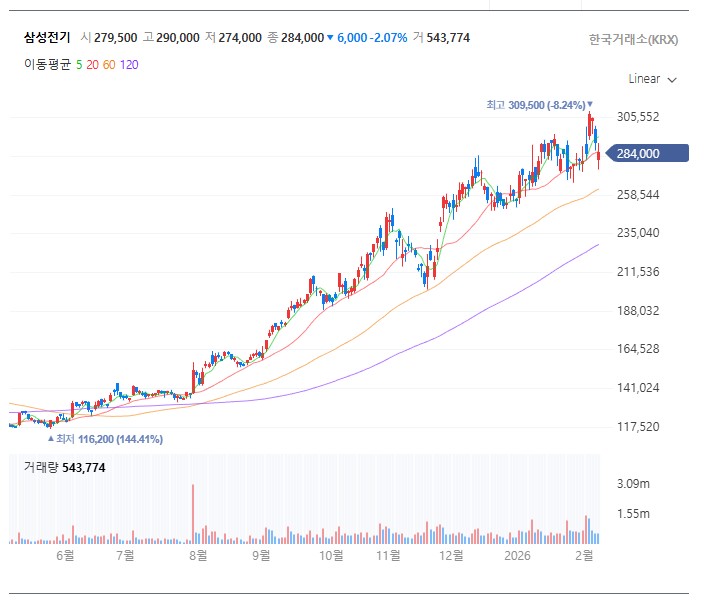Click the 235,040 price axis label
Image resolution: width=704 pixels, height=600 pixels.
(638, 233)
